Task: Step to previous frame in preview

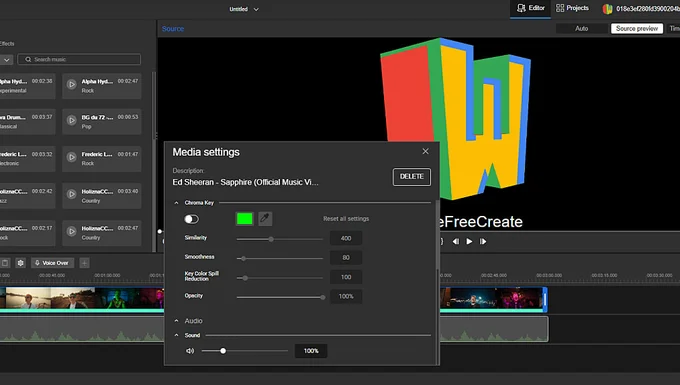Action: click(455, 241)
